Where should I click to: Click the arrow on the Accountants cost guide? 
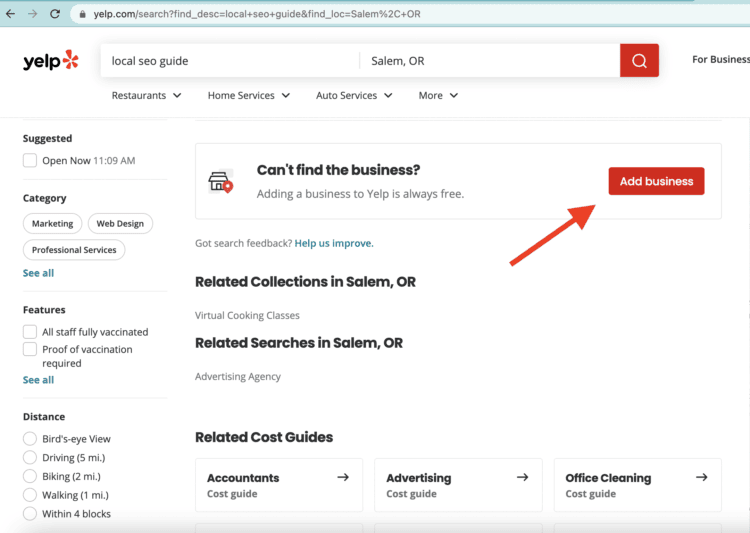[x=343, y=477]
